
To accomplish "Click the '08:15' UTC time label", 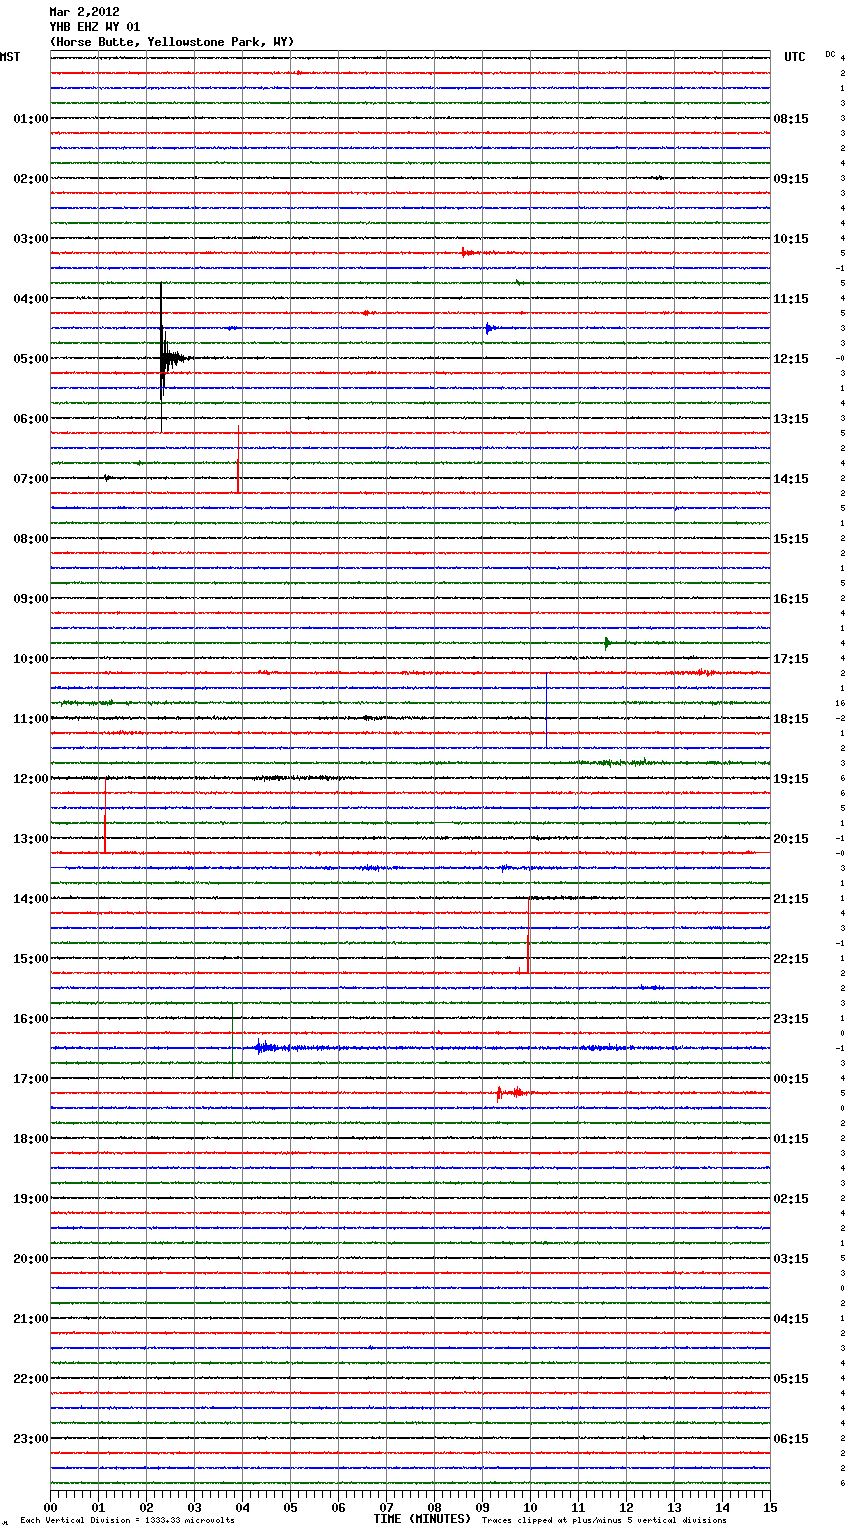I will click(x=791, y=119).
